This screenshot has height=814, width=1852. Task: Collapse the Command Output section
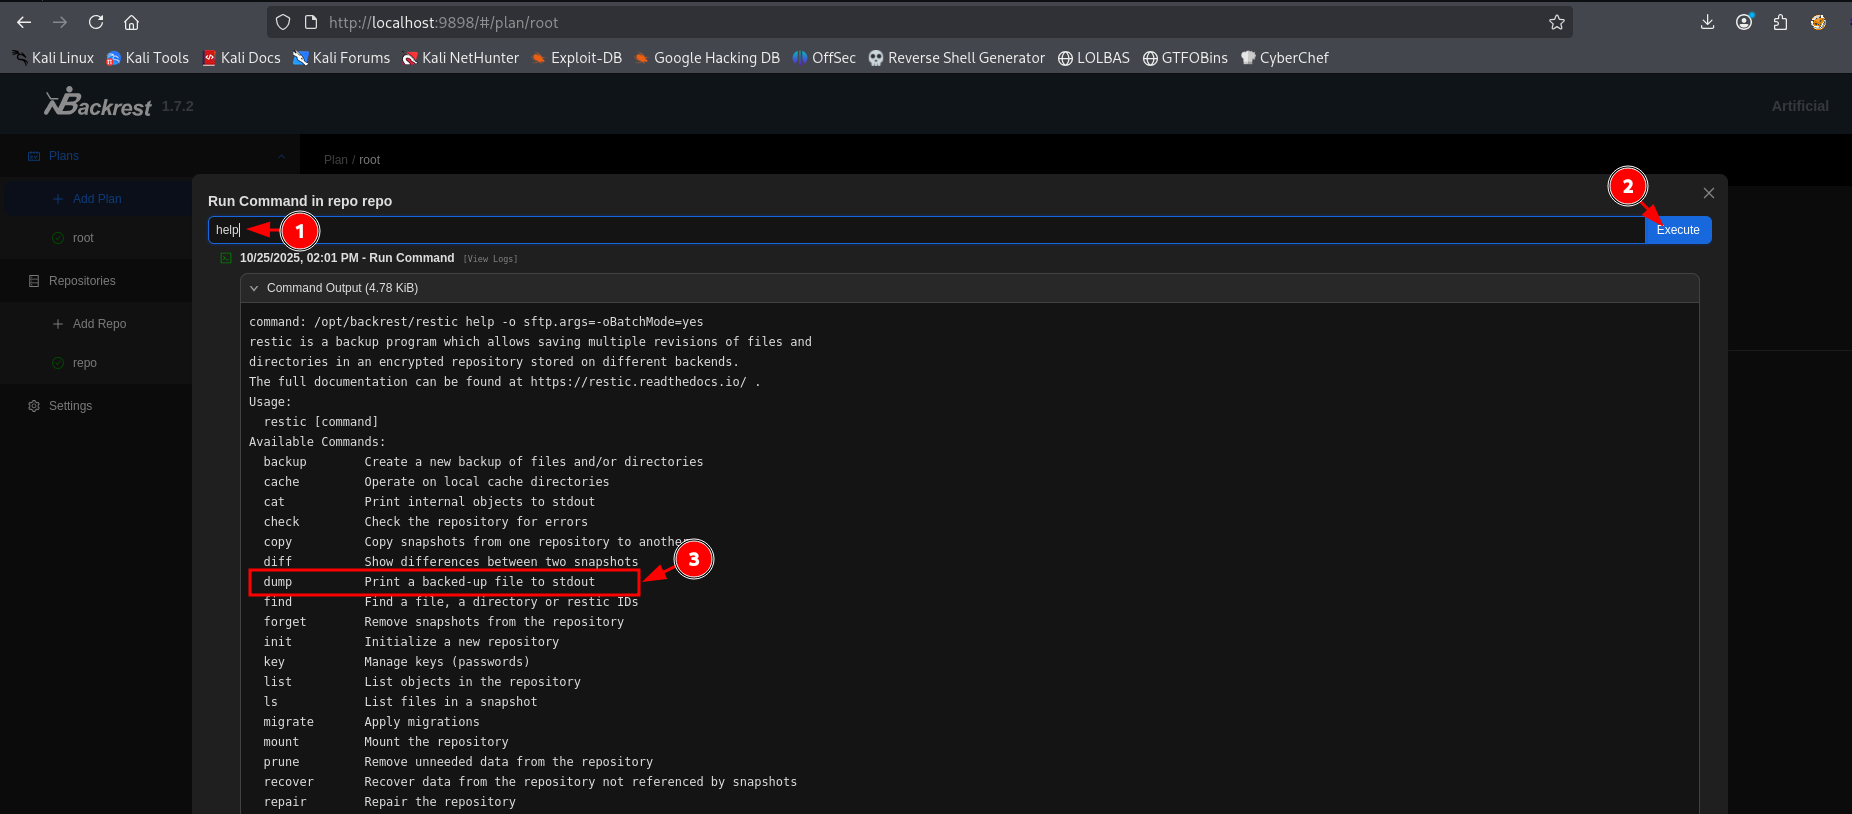coord(254,288)
